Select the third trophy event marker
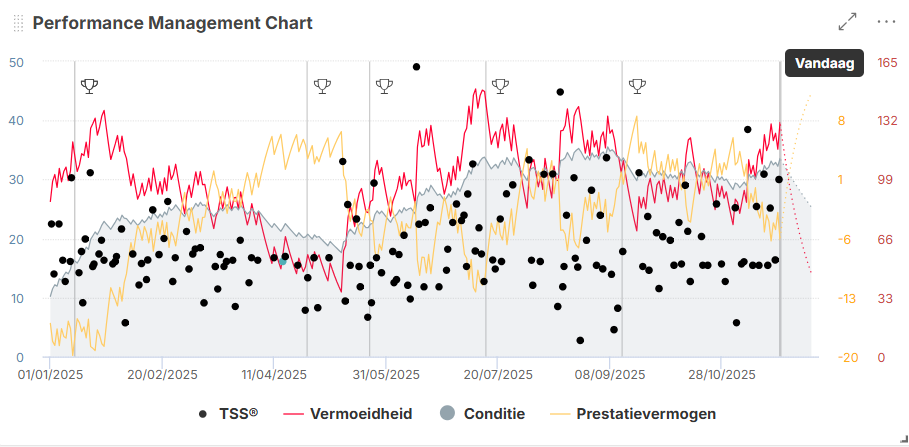 [384, 86]
